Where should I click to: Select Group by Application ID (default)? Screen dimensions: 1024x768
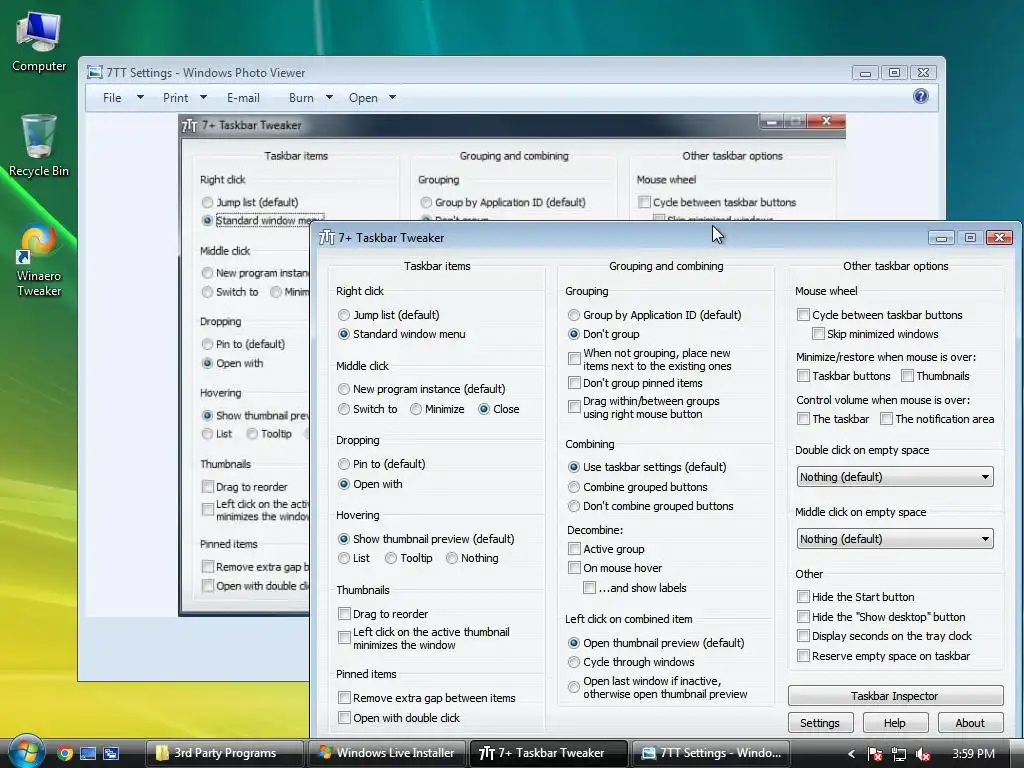(x=654, y=315)
